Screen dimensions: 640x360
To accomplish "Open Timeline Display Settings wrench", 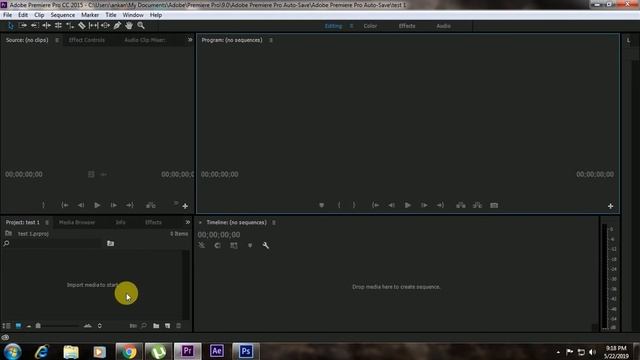I will [x=266, y=245].
